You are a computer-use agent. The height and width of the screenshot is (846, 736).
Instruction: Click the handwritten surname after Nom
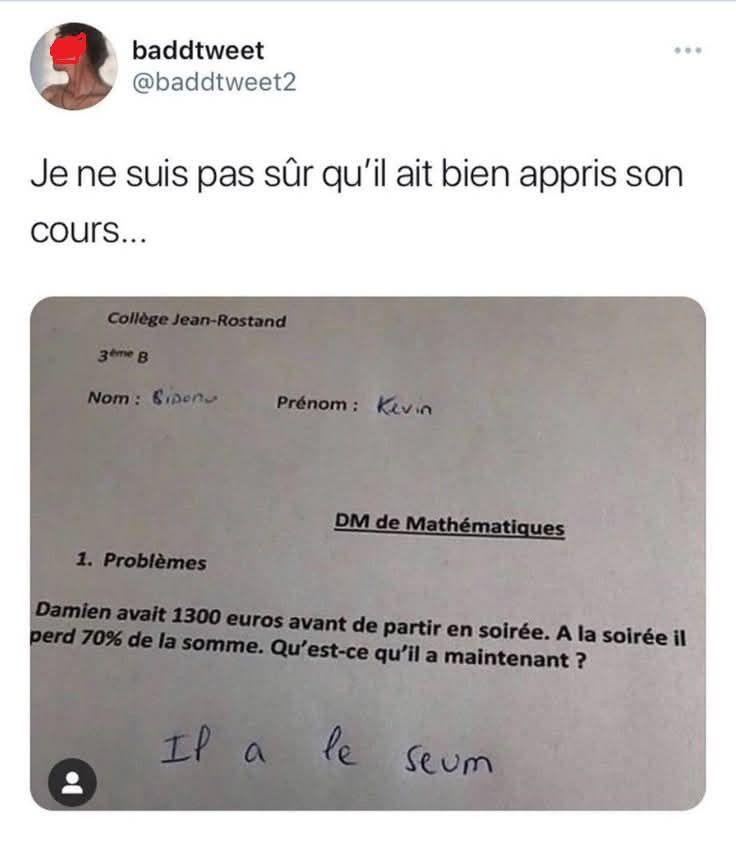pyautogui.click(x=183, y=398)
